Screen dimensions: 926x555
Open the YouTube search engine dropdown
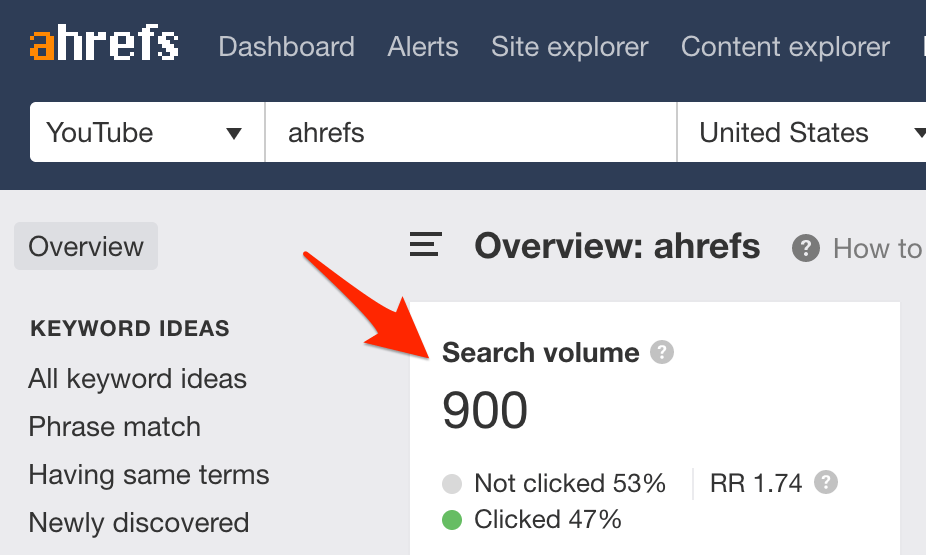(x=147, y=132)
